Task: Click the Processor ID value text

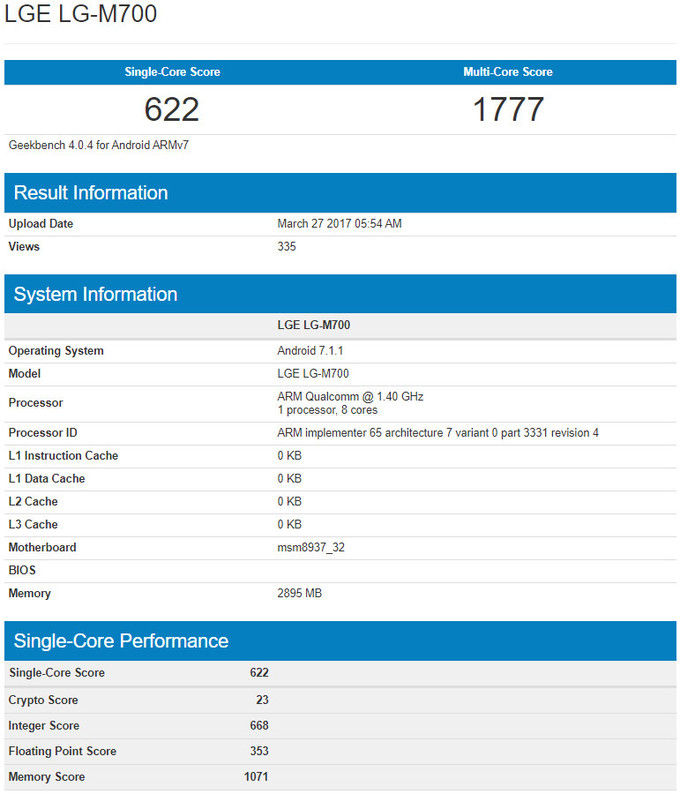Action: [x=438, y=433]
